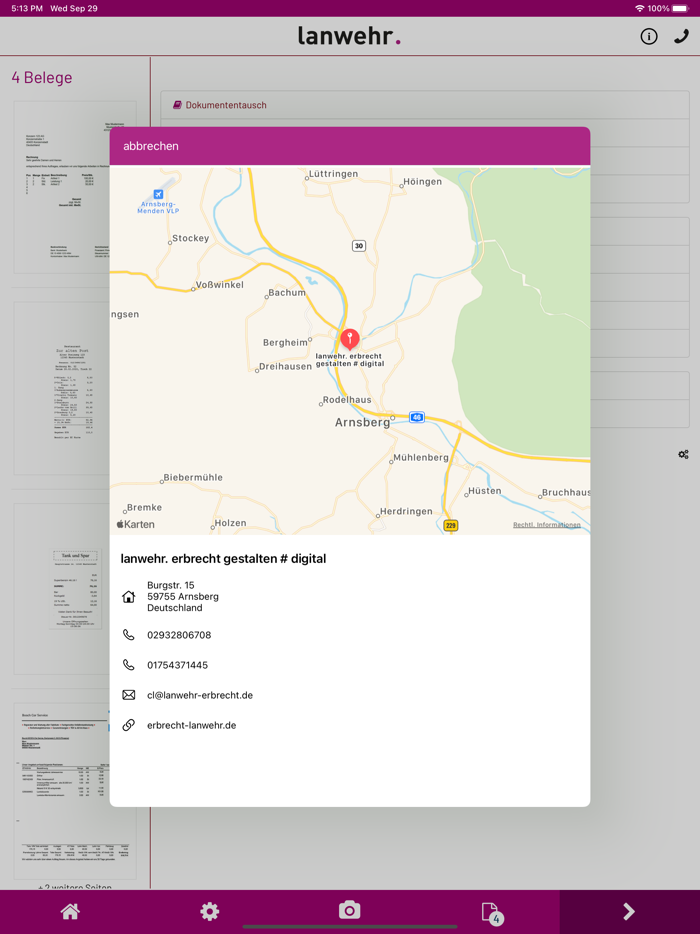Click the Biebermühle label on map
Screen dimensions: 700x934
point(193,477)
